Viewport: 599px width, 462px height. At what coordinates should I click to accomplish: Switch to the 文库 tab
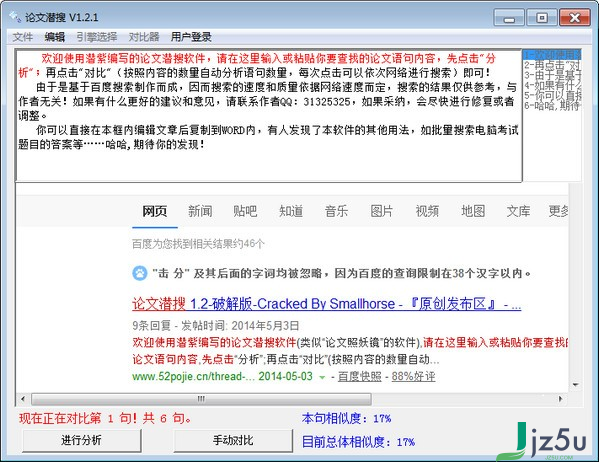click(518, 211)
